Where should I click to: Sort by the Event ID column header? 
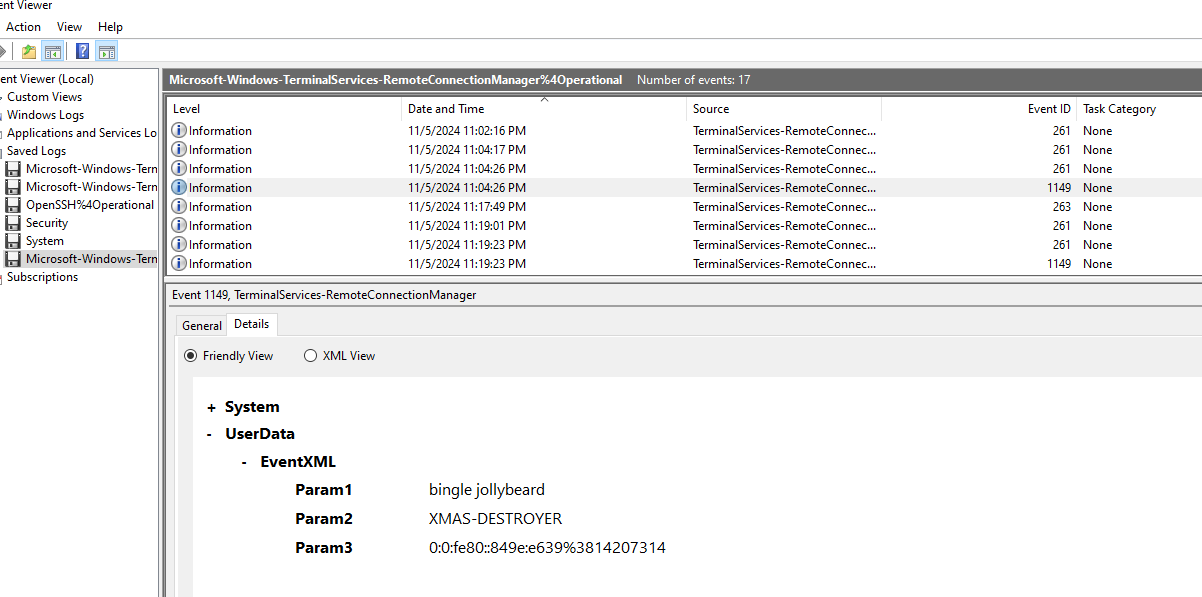coord(979,109)
